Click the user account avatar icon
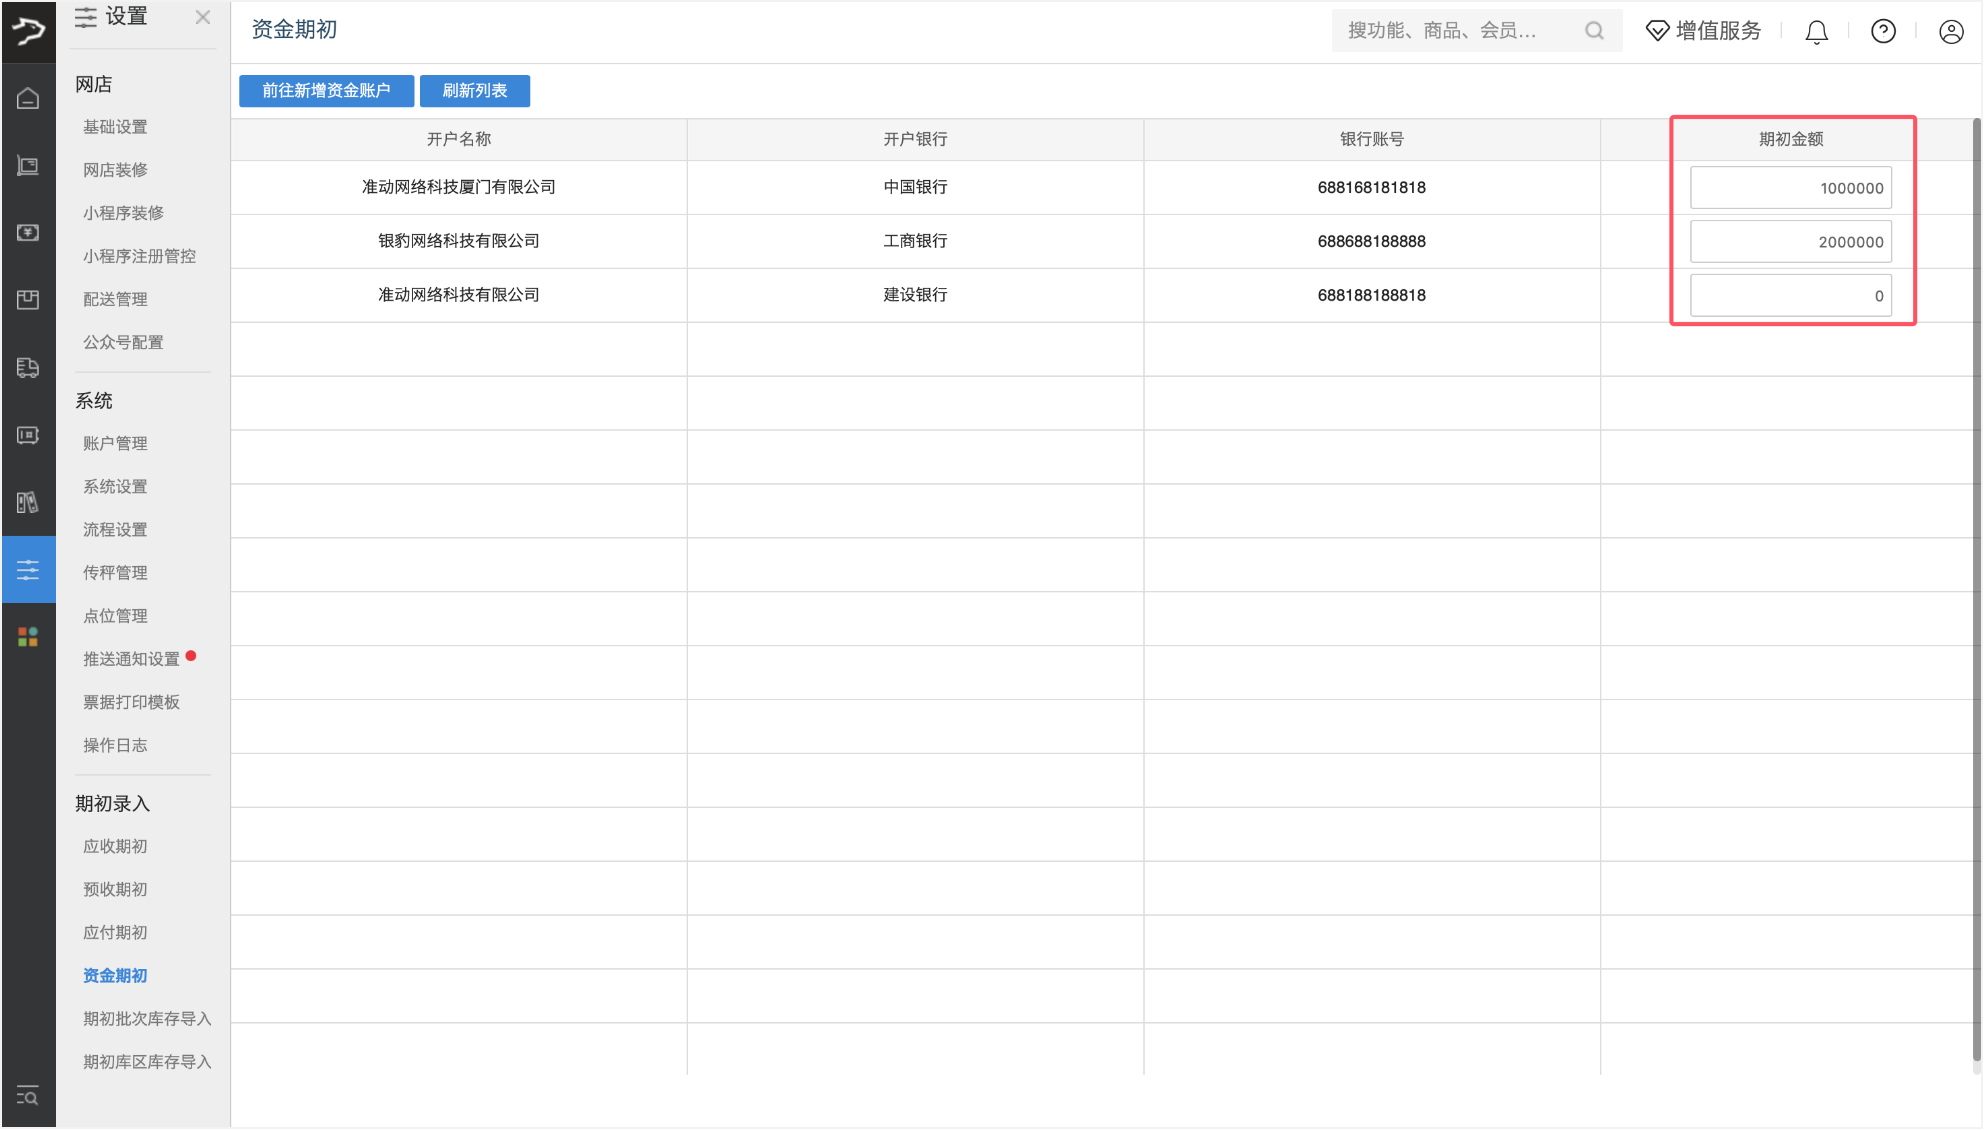Image resolution: width=1984 pixels, height=1130 pixels. 1950,32
